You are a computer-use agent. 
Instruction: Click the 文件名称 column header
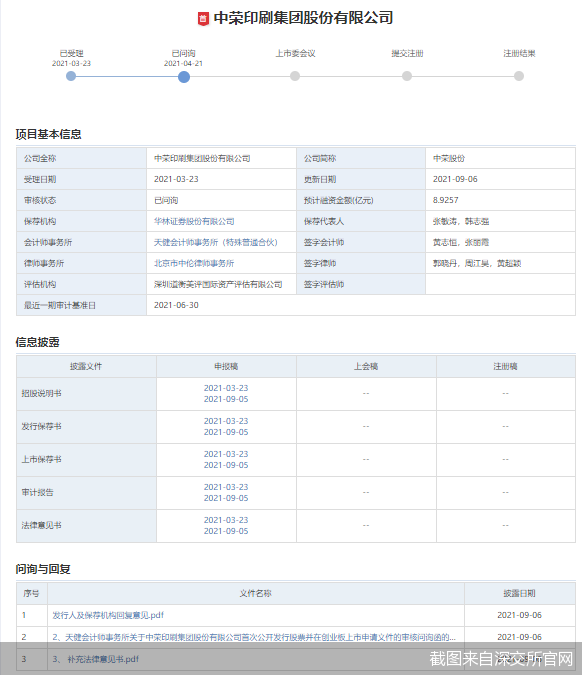click(256, 593)
